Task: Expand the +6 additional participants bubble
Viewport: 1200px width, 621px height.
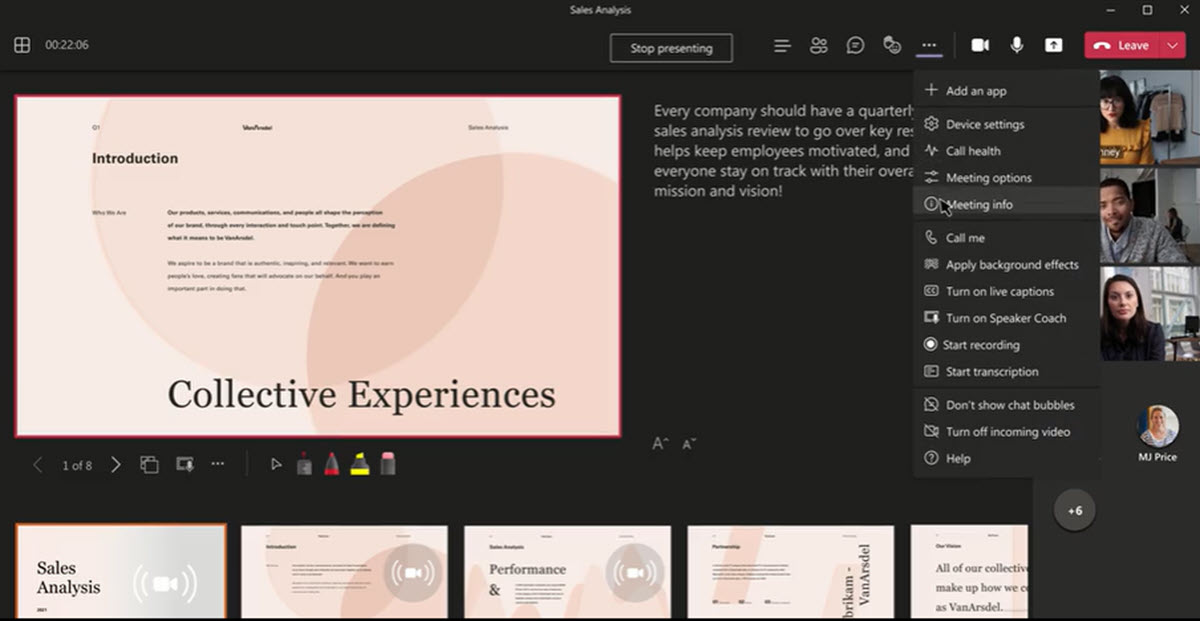Action: [x=1075, y=511]
